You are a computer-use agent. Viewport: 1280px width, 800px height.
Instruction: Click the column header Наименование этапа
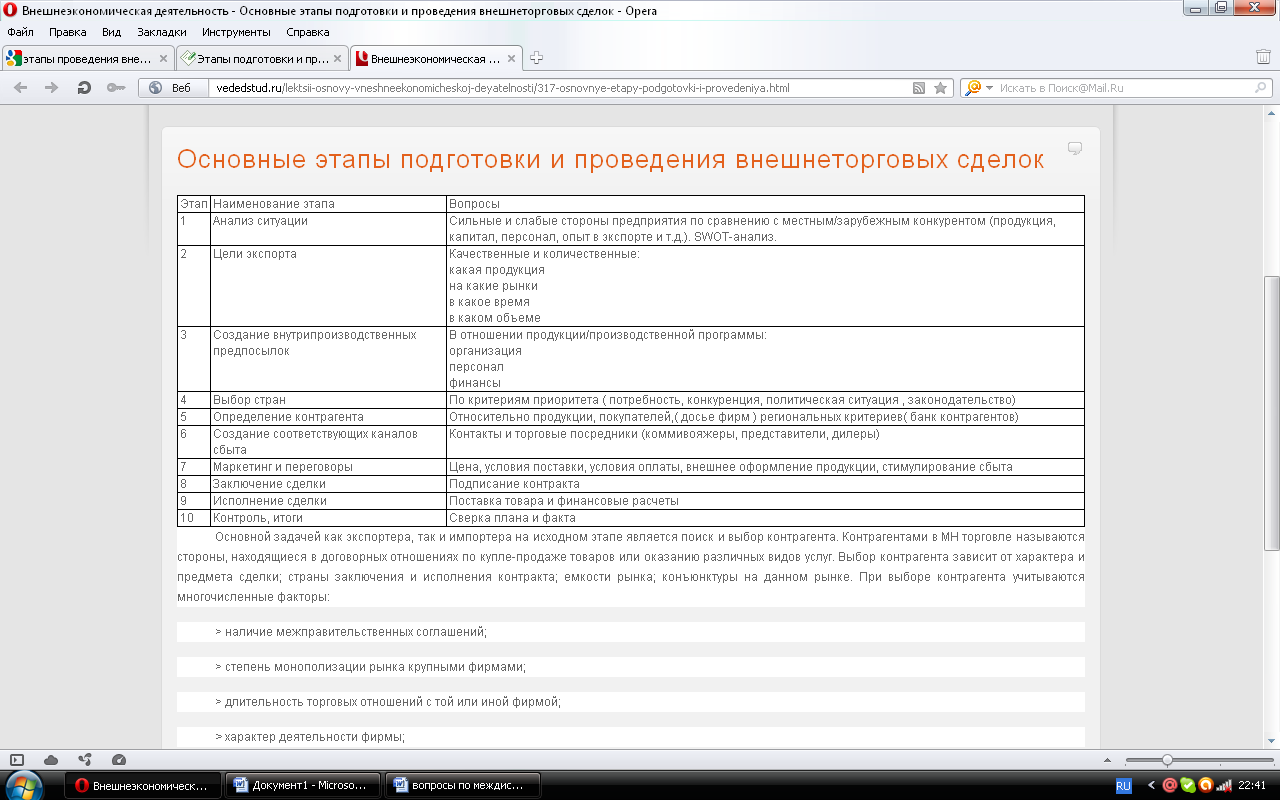[x=328, y=203]
